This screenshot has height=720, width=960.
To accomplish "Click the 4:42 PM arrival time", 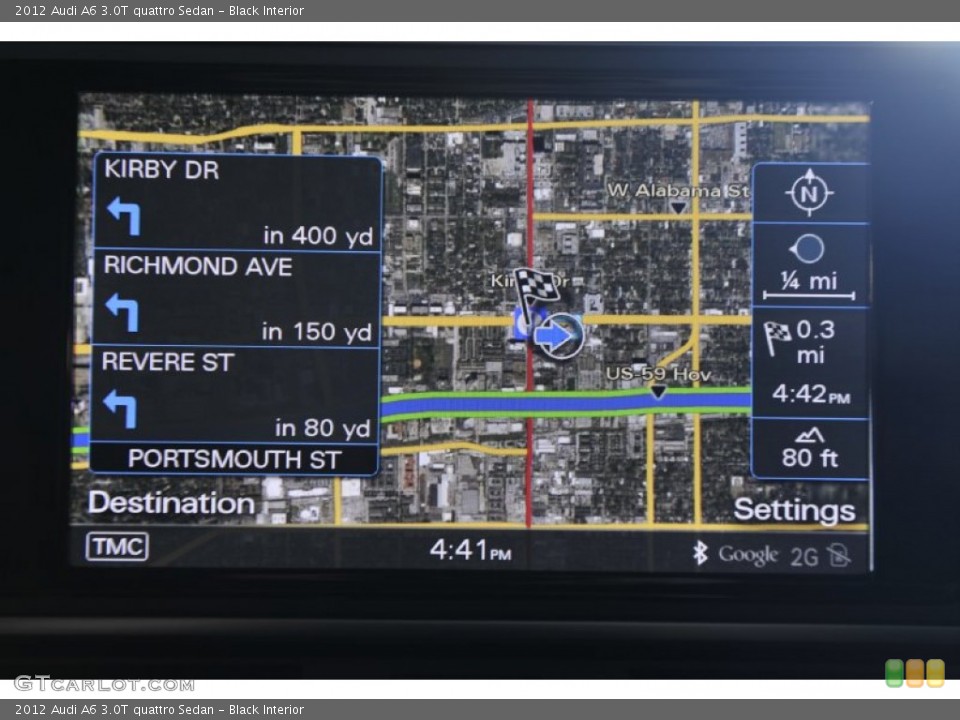I will (x=811, y=394).
